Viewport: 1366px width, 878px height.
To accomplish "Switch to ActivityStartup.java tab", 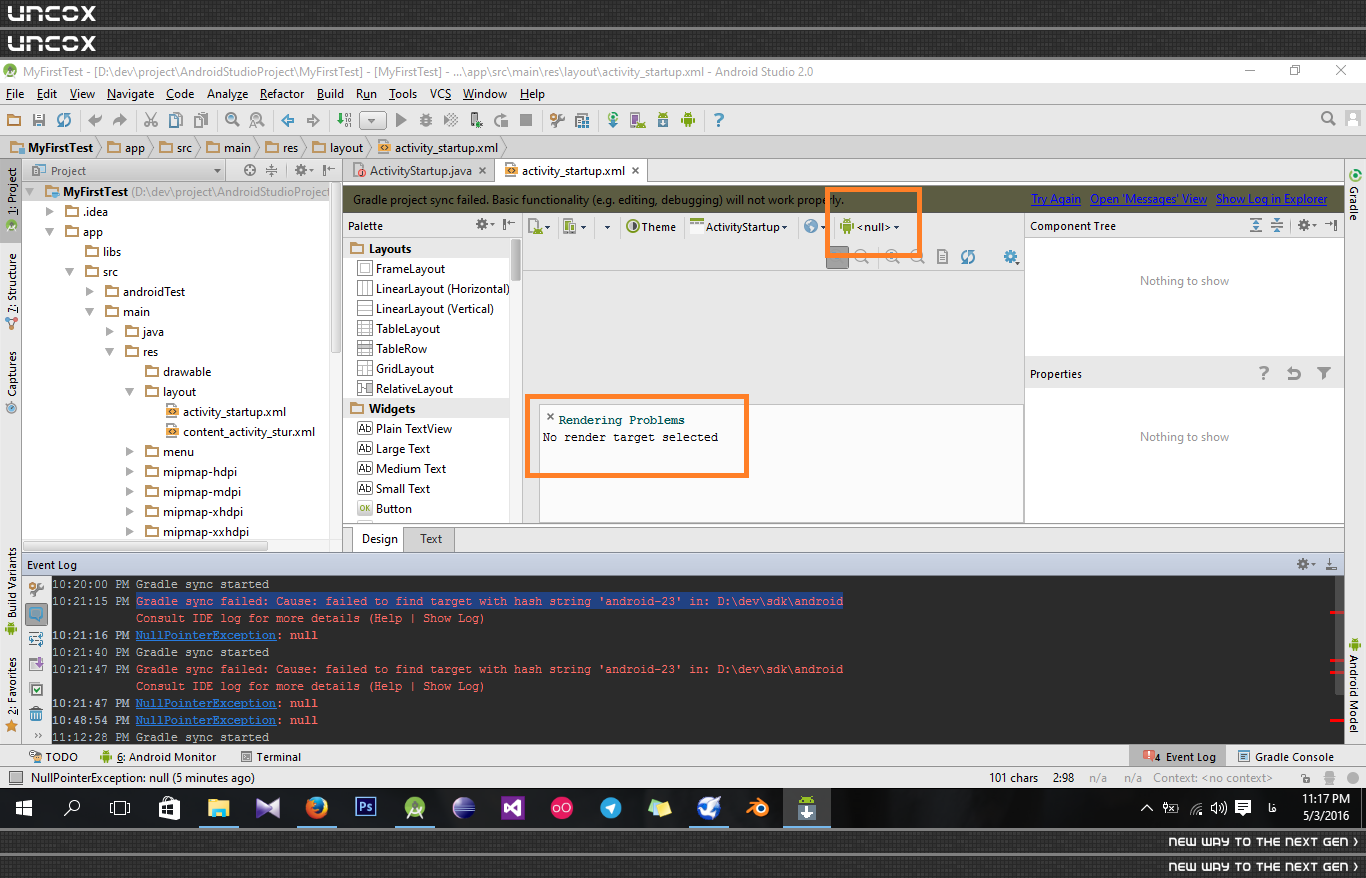I will 421,171.
